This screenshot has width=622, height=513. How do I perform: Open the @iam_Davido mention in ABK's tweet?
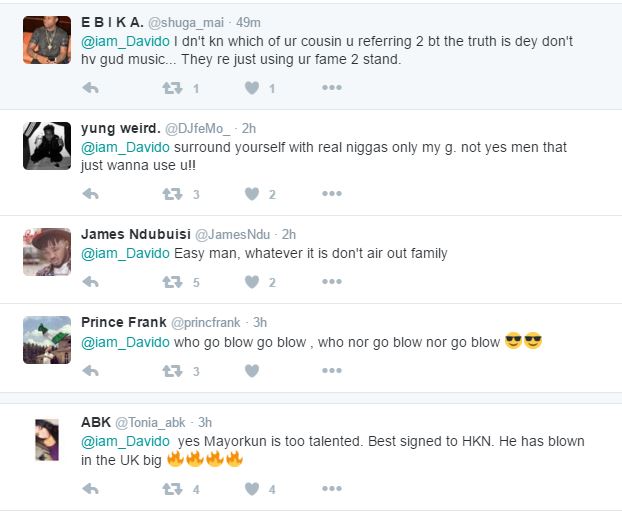(123, 441)
